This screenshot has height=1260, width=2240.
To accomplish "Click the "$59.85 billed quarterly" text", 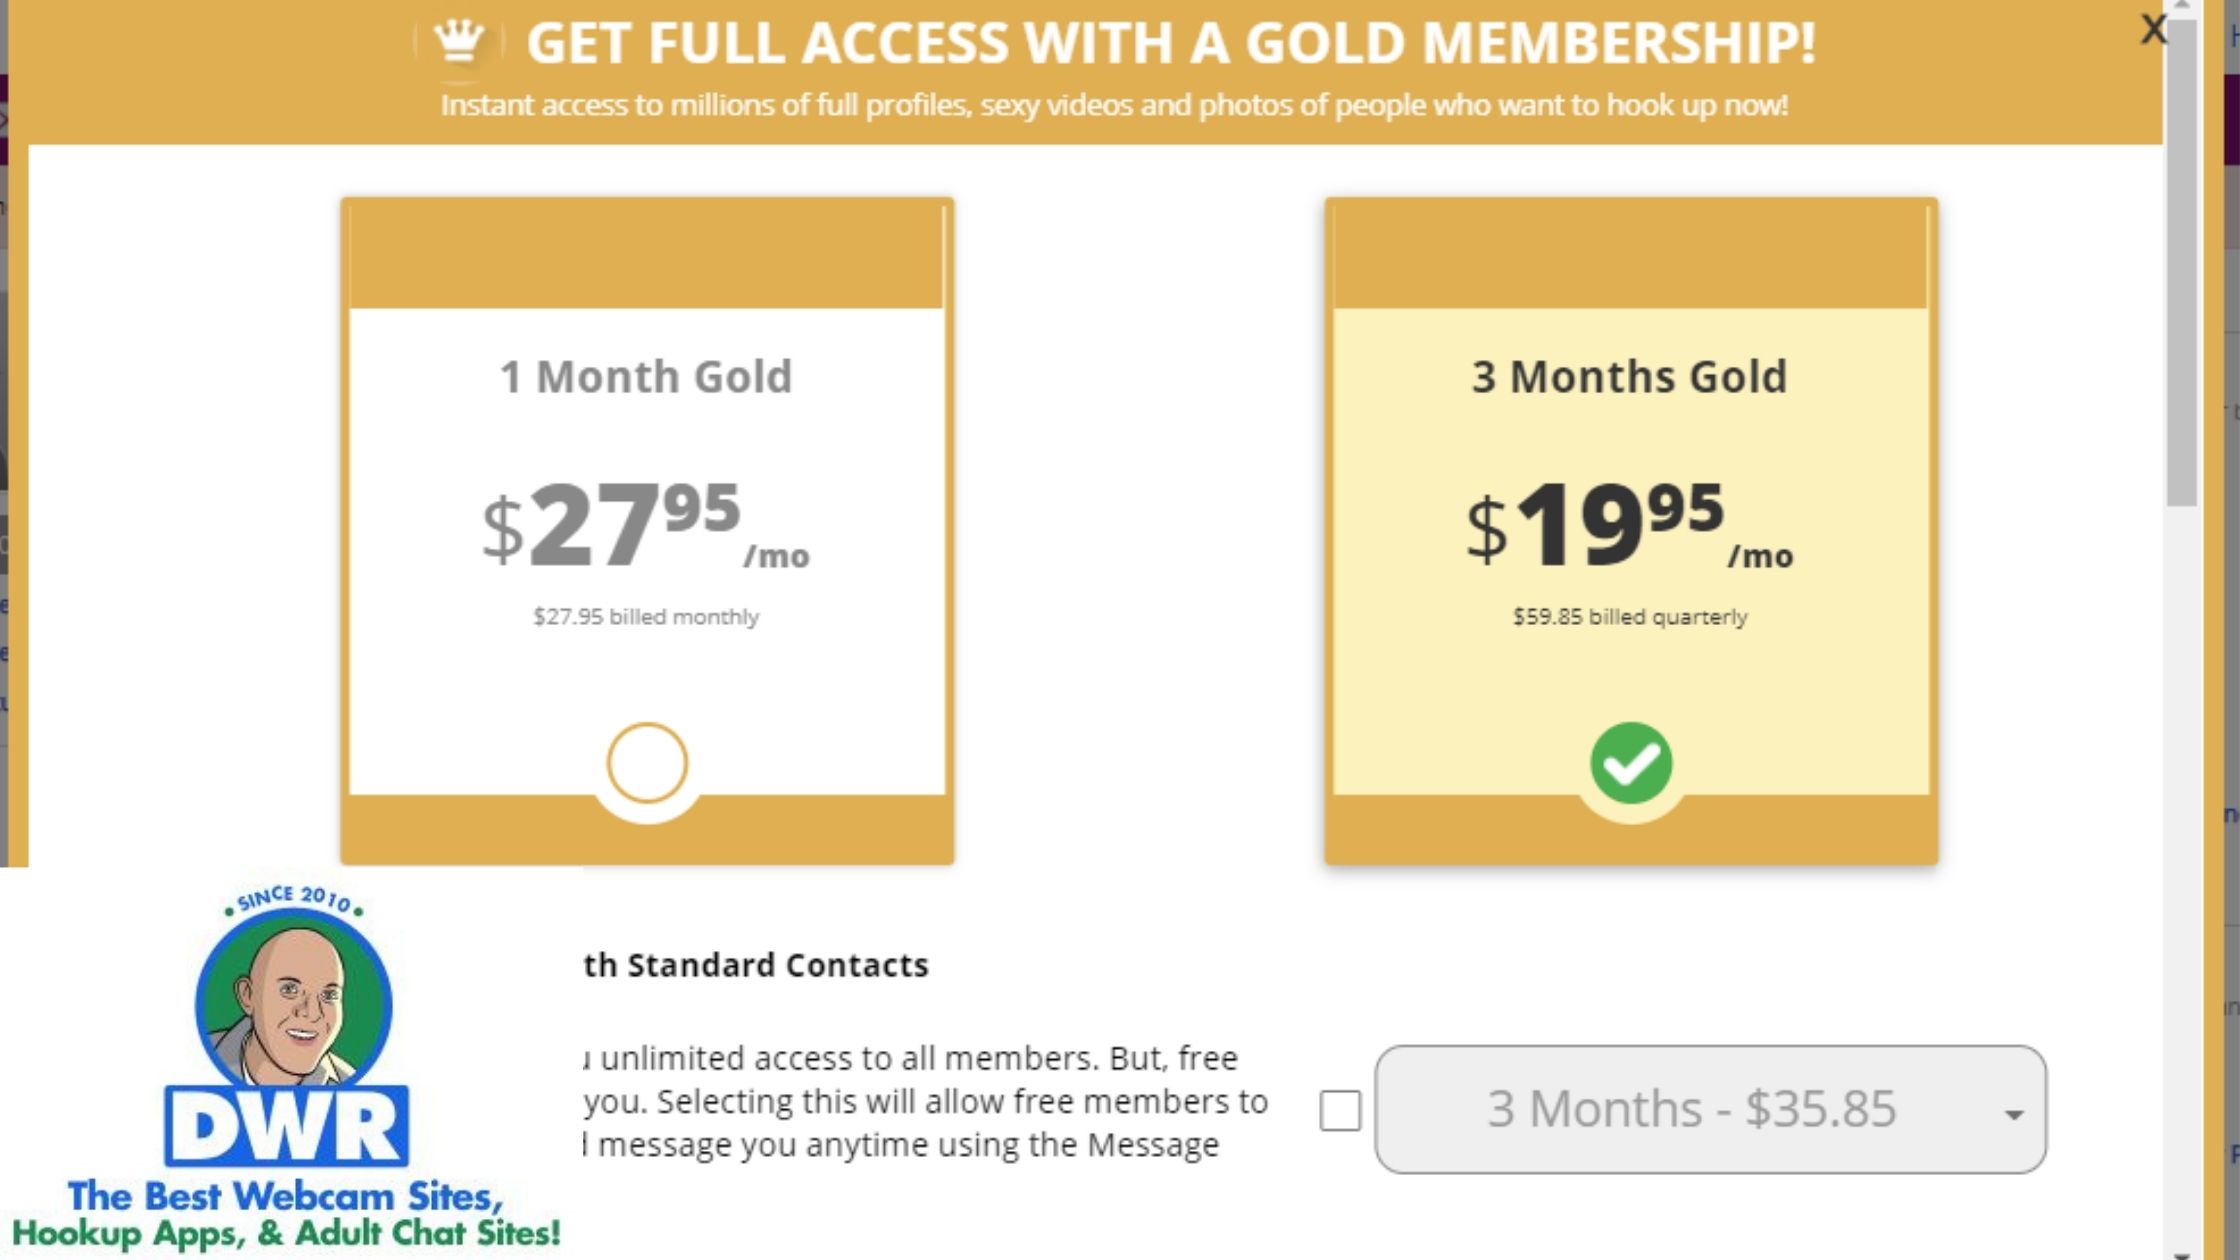I will pyautogui.click(x=1630, y=616).
